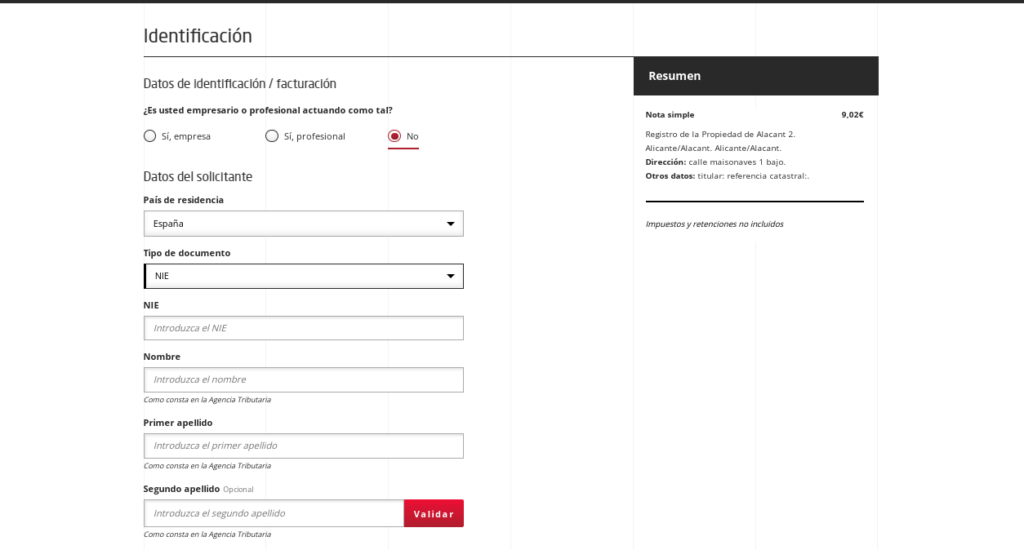Click the "Impuestos y retenciones no incluidos" note

point(714,224)
